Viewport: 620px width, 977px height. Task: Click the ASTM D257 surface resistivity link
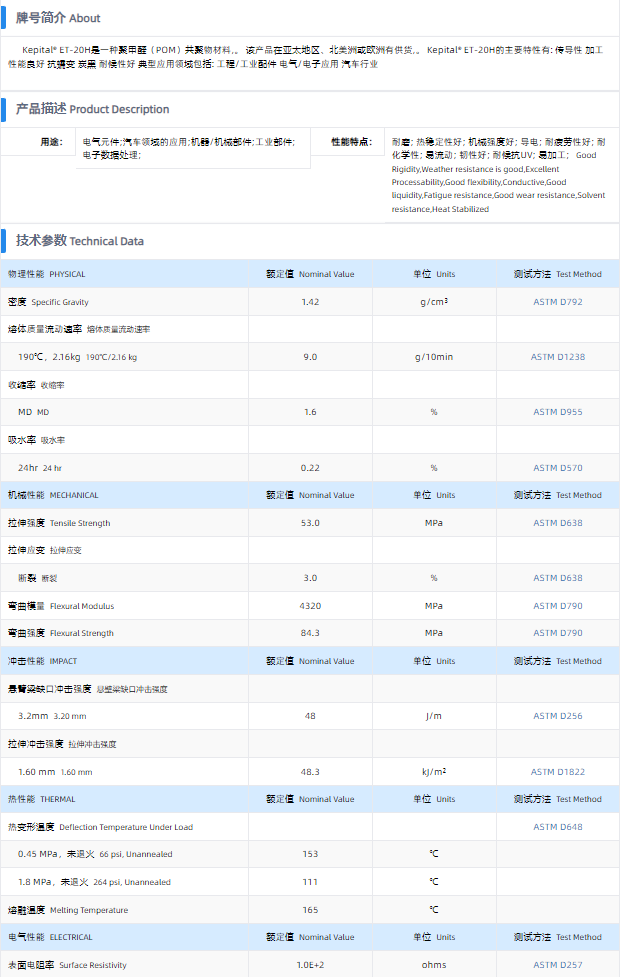tap(557, 965)
